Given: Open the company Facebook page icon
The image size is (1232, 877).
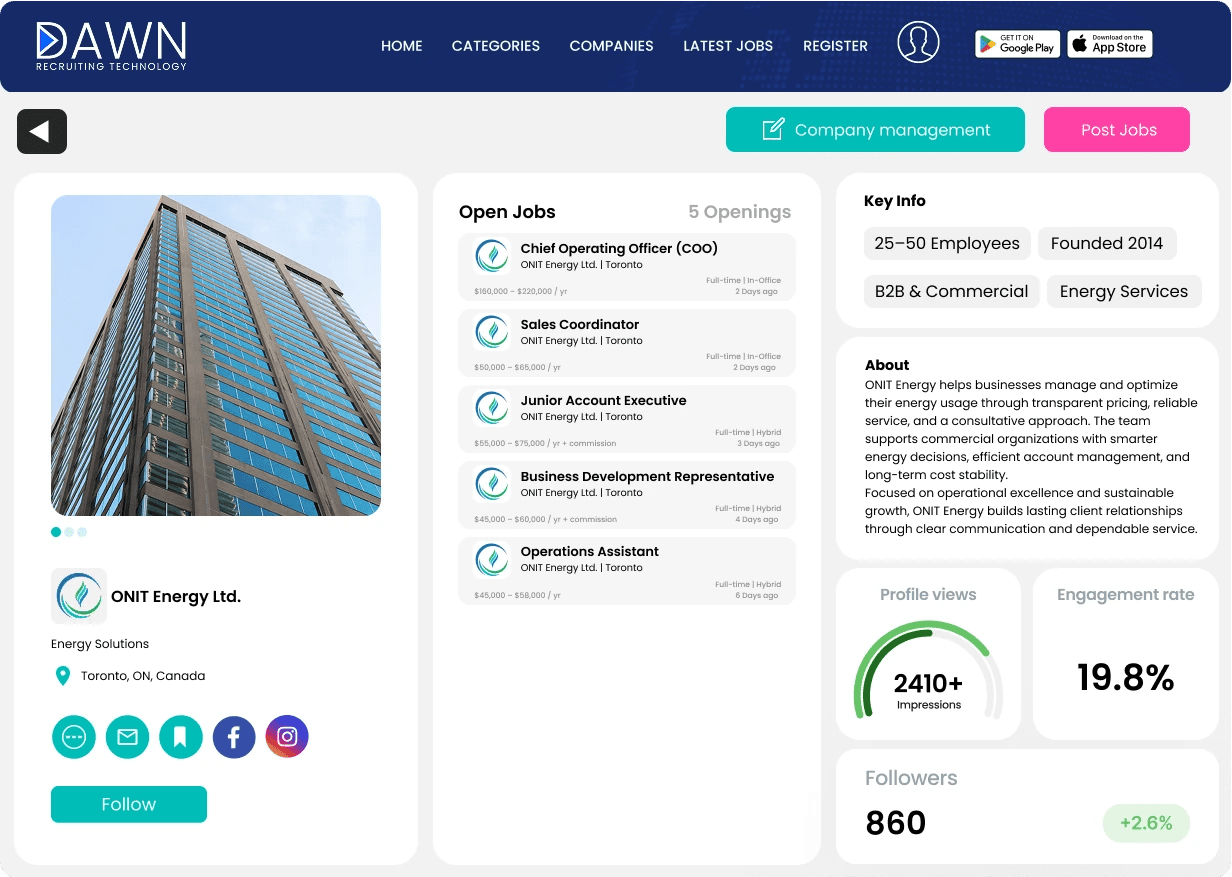Looking at the screenshot, I should tap(234, 737).
